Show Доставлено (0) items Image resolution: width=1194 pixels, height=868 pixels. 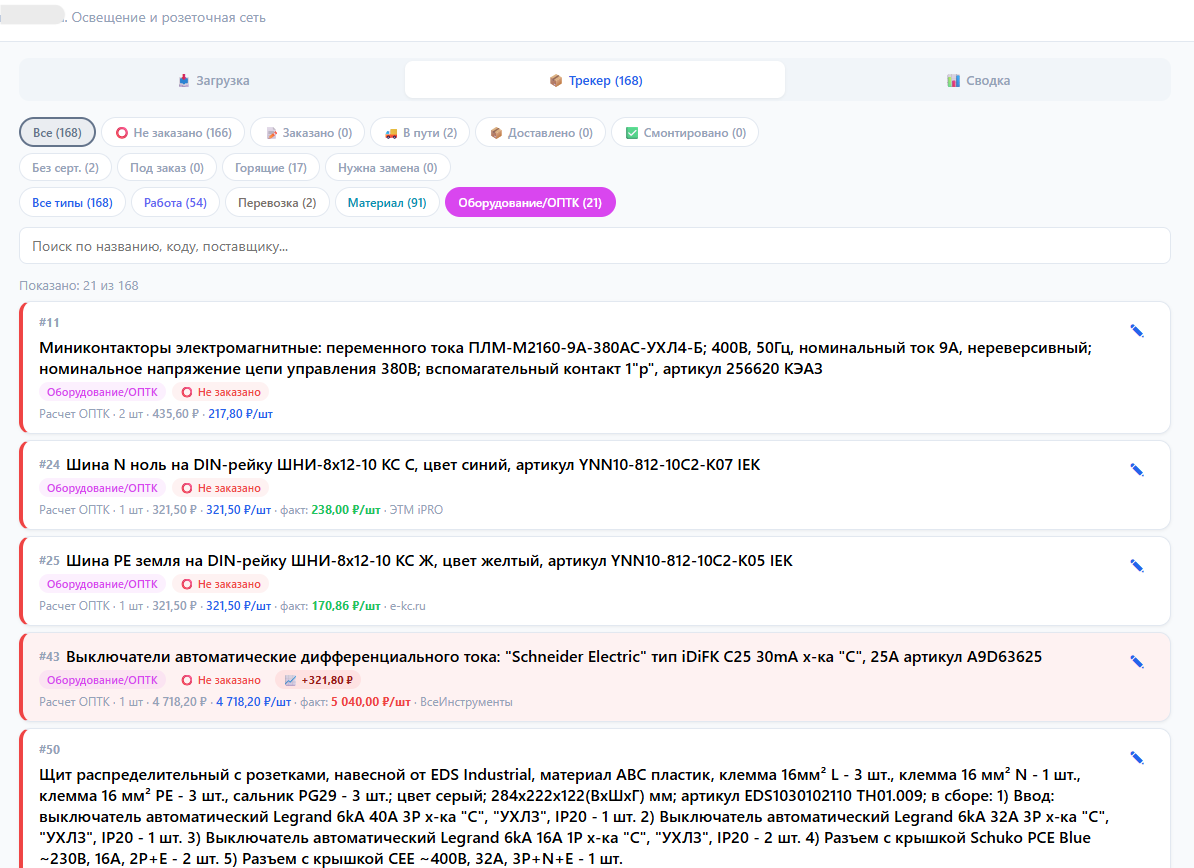pyautogui.click(x=541, y=132)
